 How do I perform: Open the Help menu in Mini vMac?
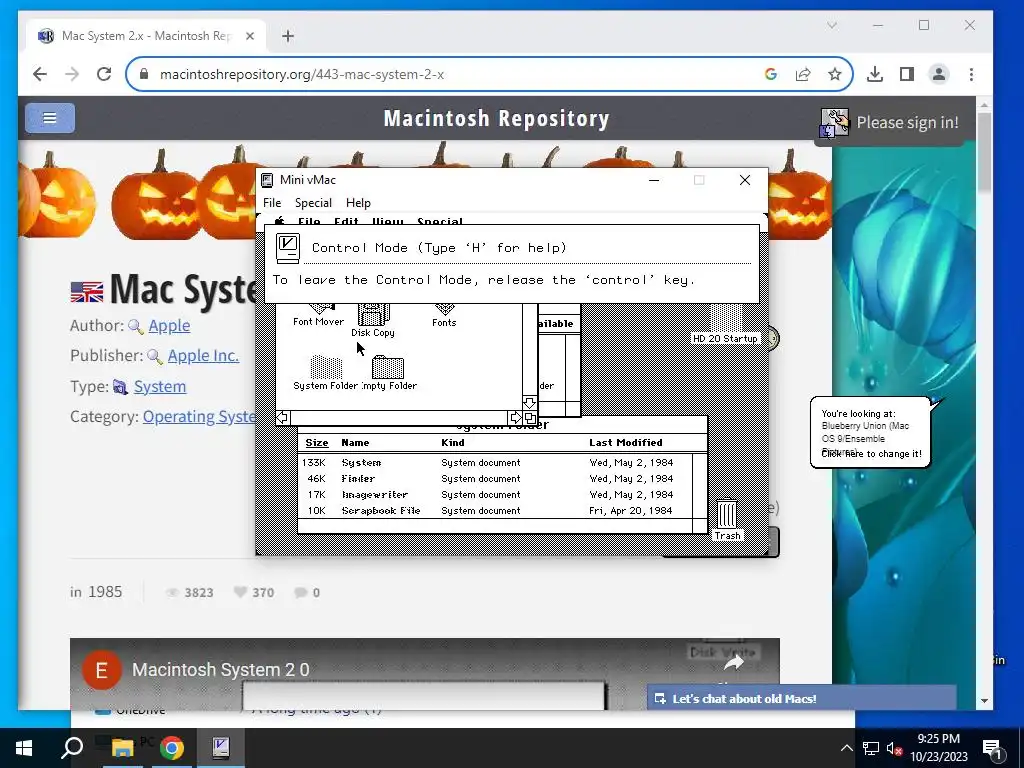click(x=358, y=203)
